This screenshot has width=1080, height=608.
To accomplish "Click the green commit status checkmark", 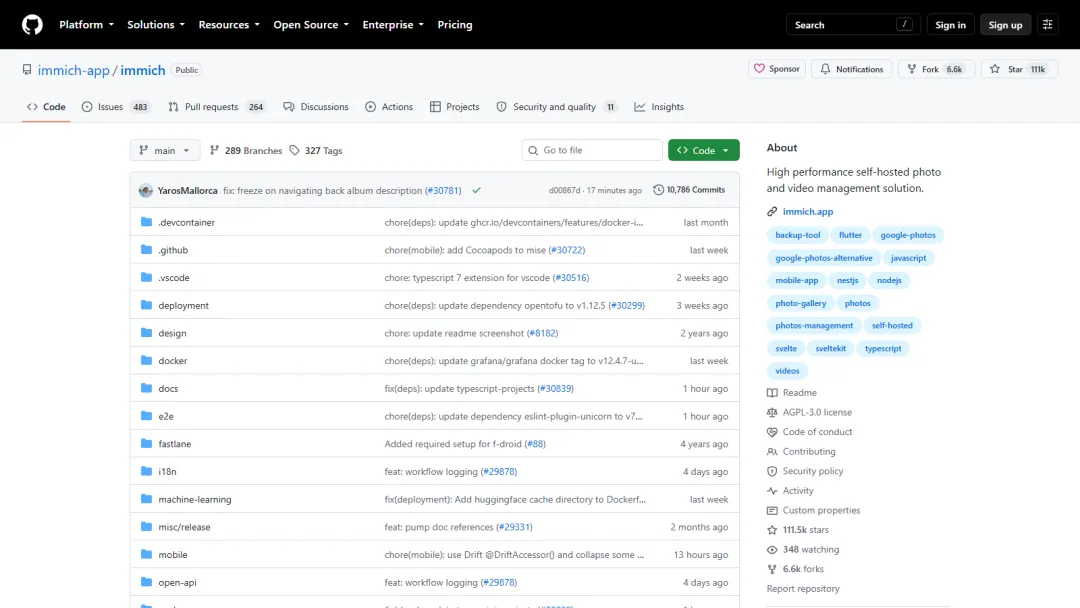I will [x=476, y=190].
